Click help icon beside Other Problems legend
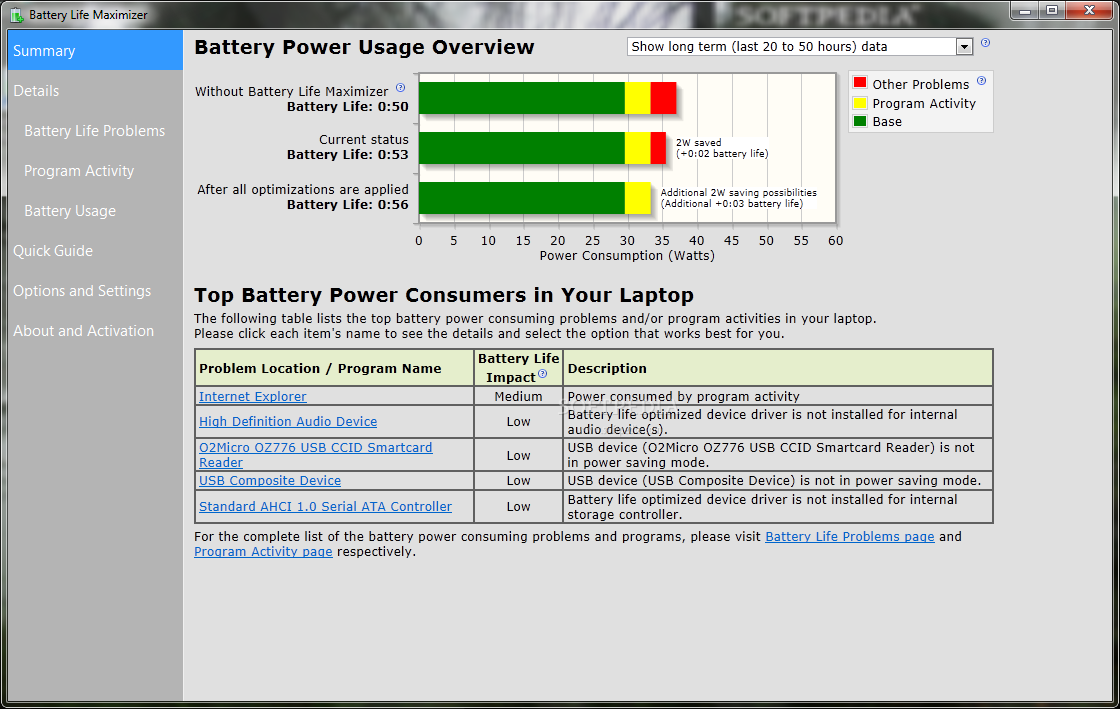This screenshot has height=709, width=1120. point(981,81)
